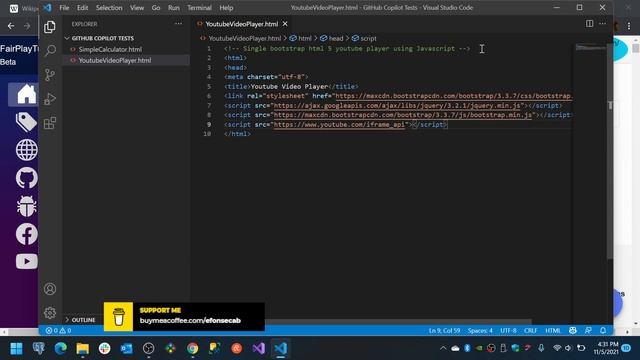Open the Edit menu
Screen dimensions: 640x360
coord(82,8)
